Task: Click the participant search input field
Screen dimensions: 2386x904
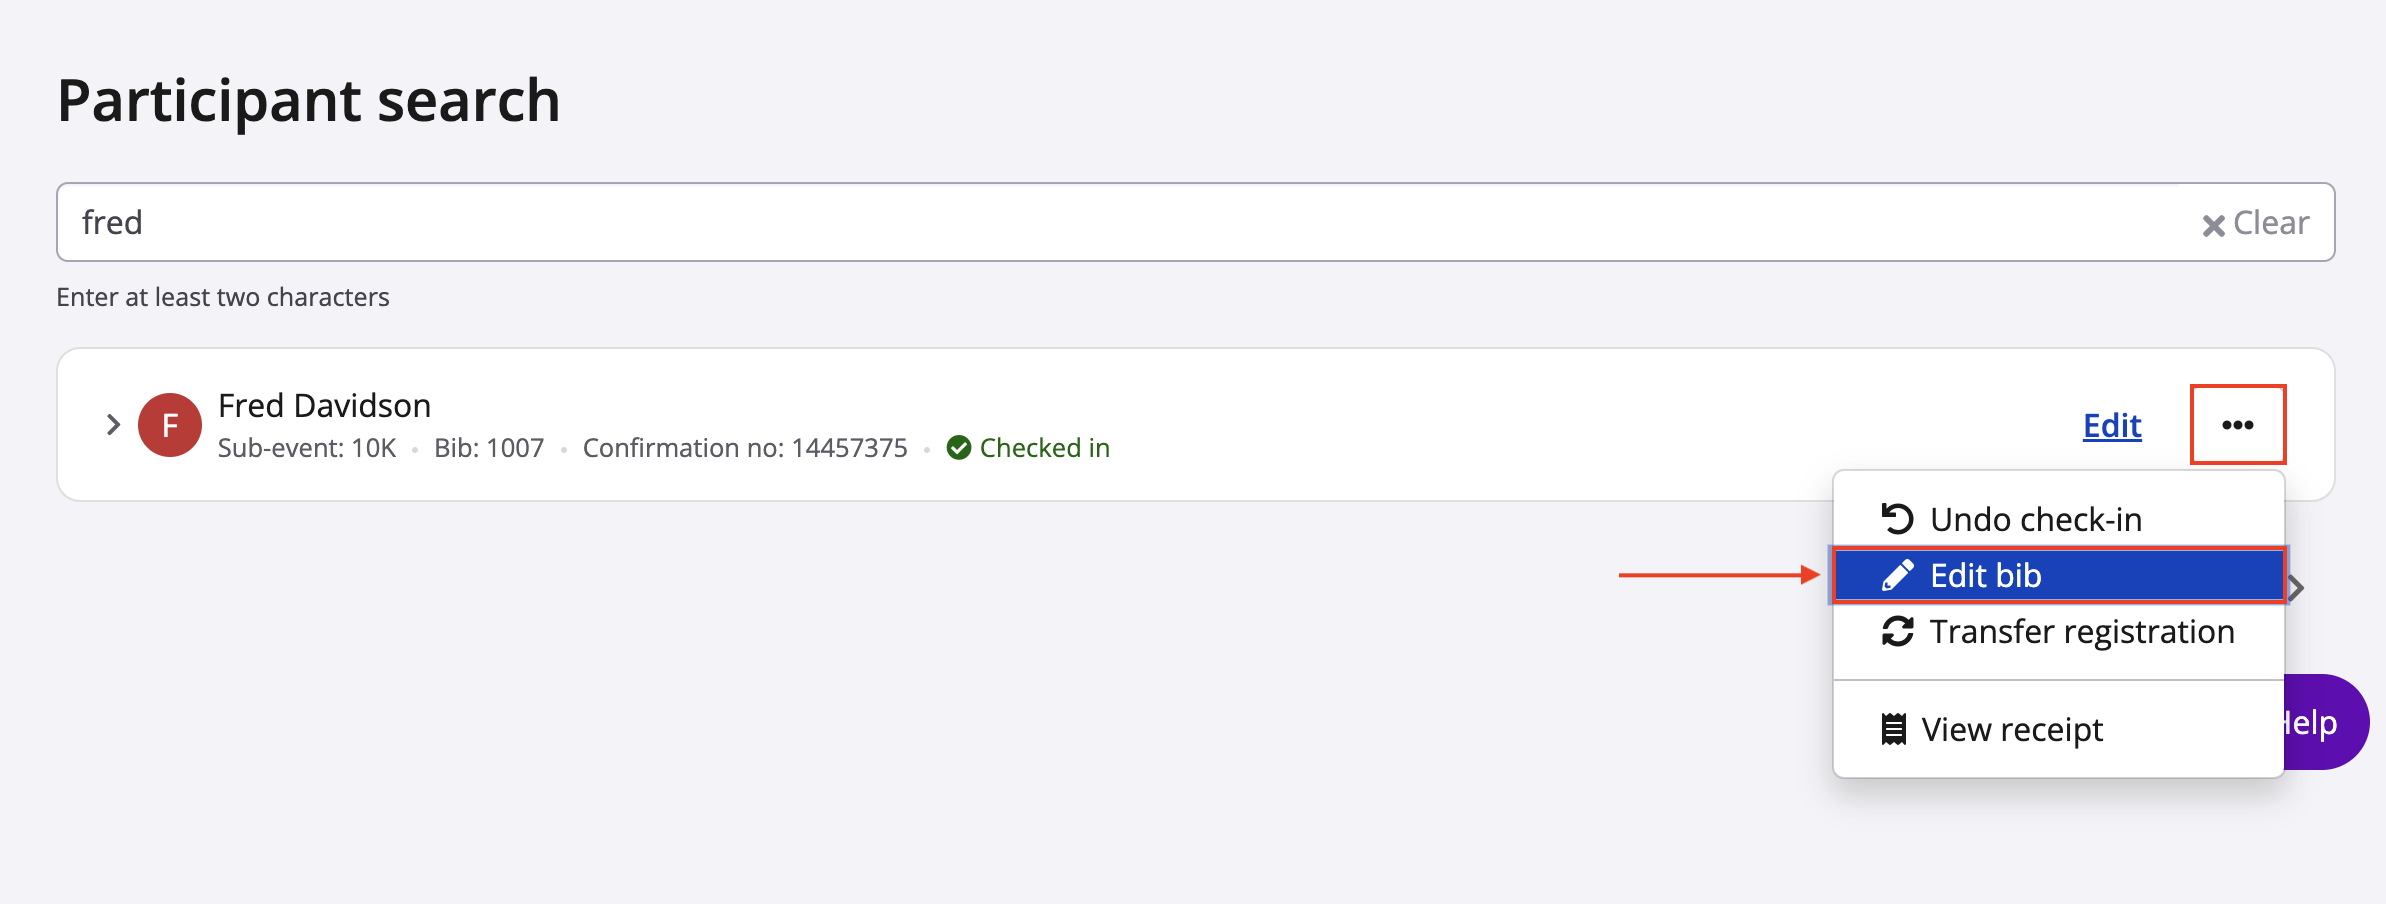Action: (1100, 222)
